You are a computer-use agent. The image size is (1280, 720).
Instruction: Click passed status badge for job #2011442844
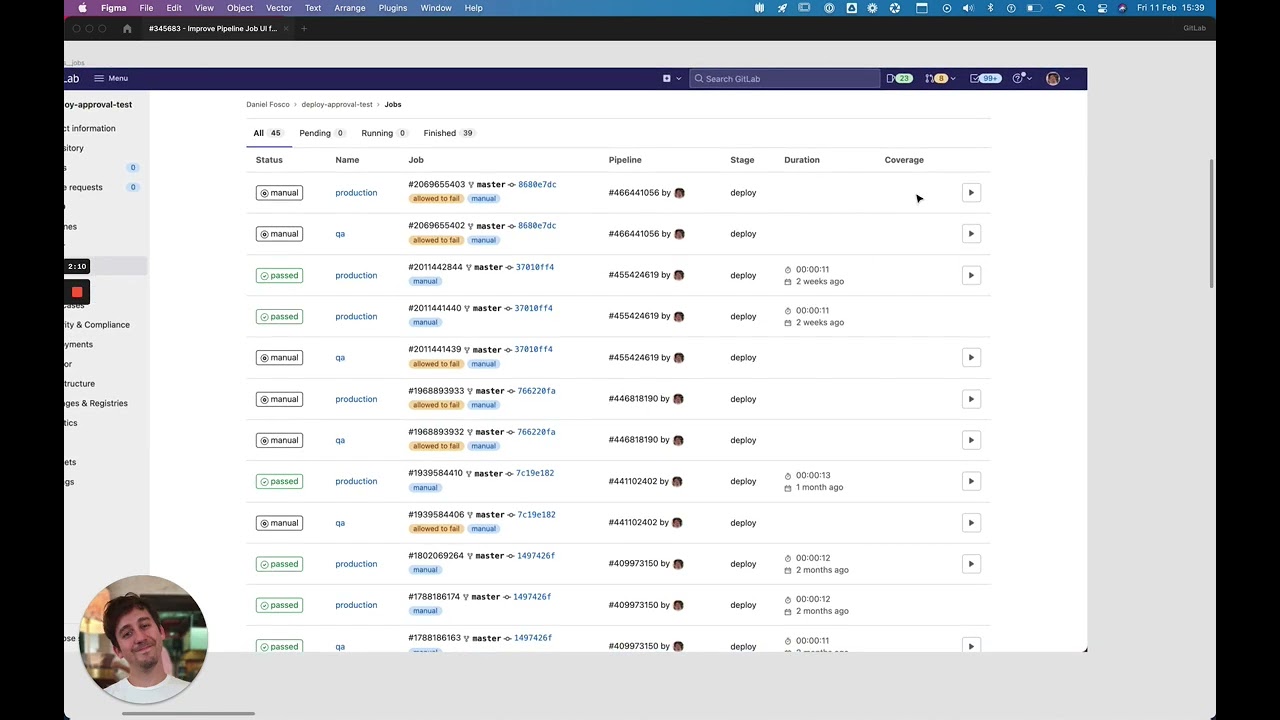pyautogui.click(x=279, y=275)
